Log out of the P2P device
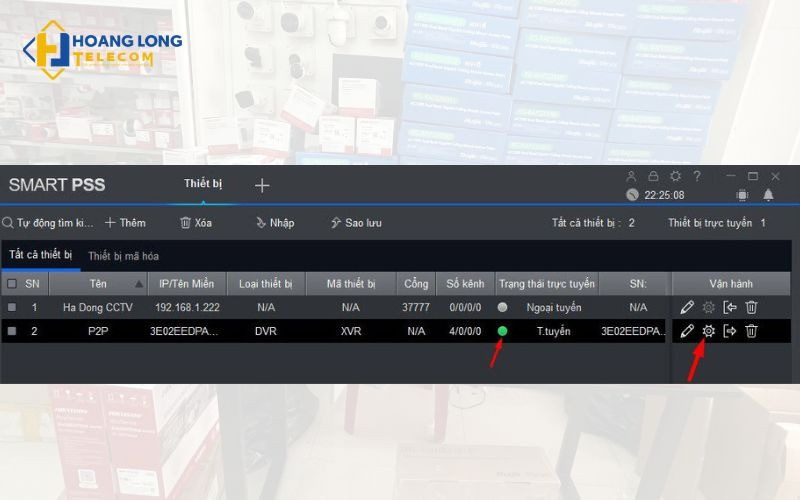The height and width of the screenshot is (500, 800). point(730,331)
